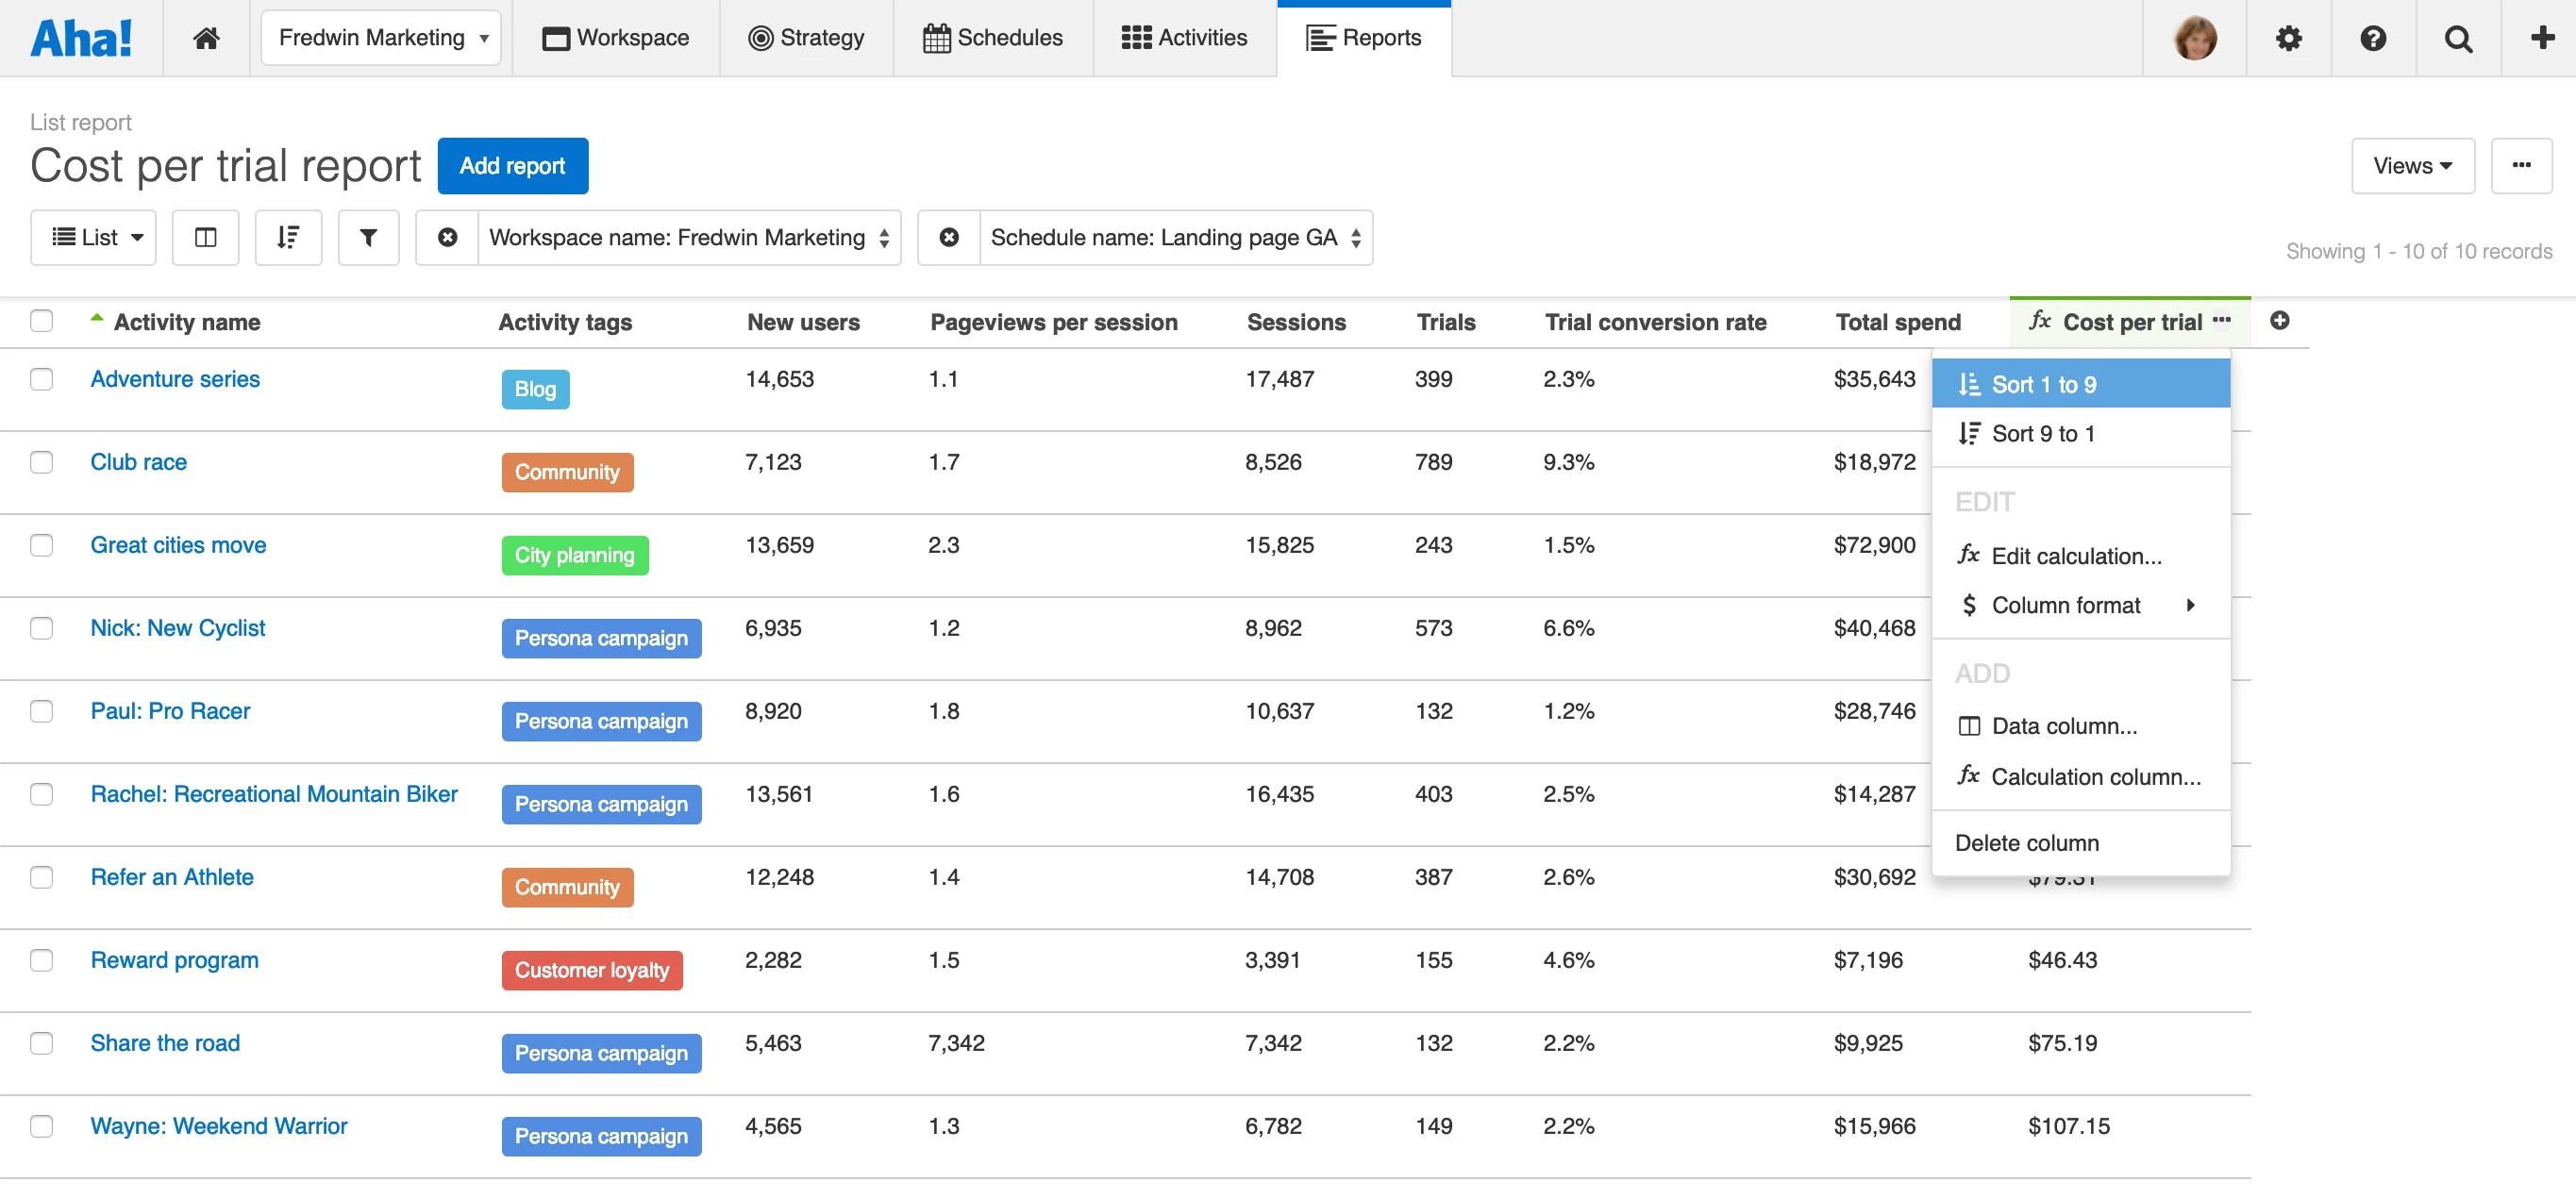Click the plus icon in top bar
This screenshot has width=2576, height=1198.
2541,38
